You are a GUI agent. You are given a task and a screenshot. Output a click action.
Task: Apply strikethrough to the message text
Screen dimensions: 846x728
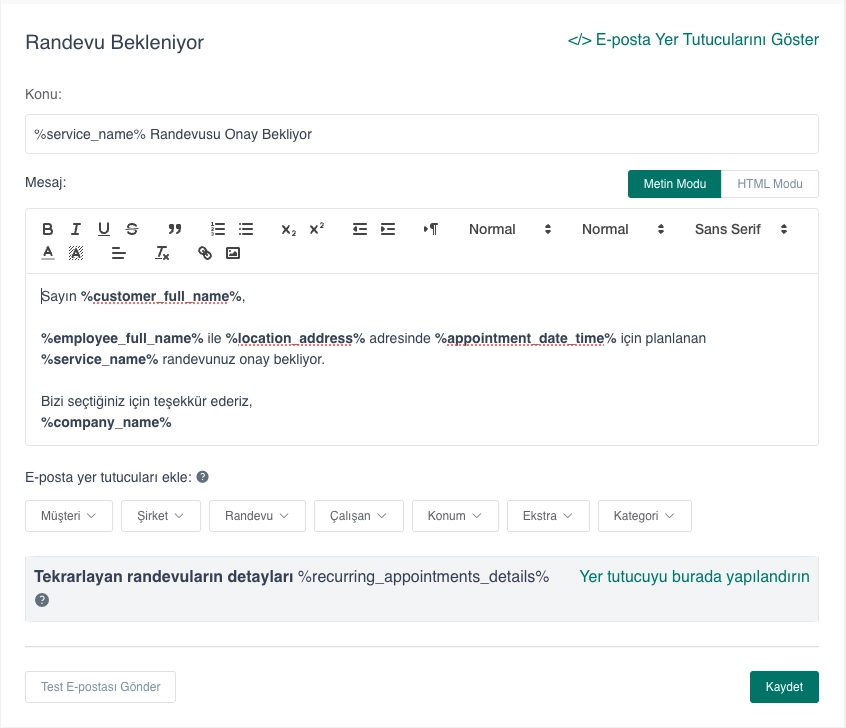(132, 229)
